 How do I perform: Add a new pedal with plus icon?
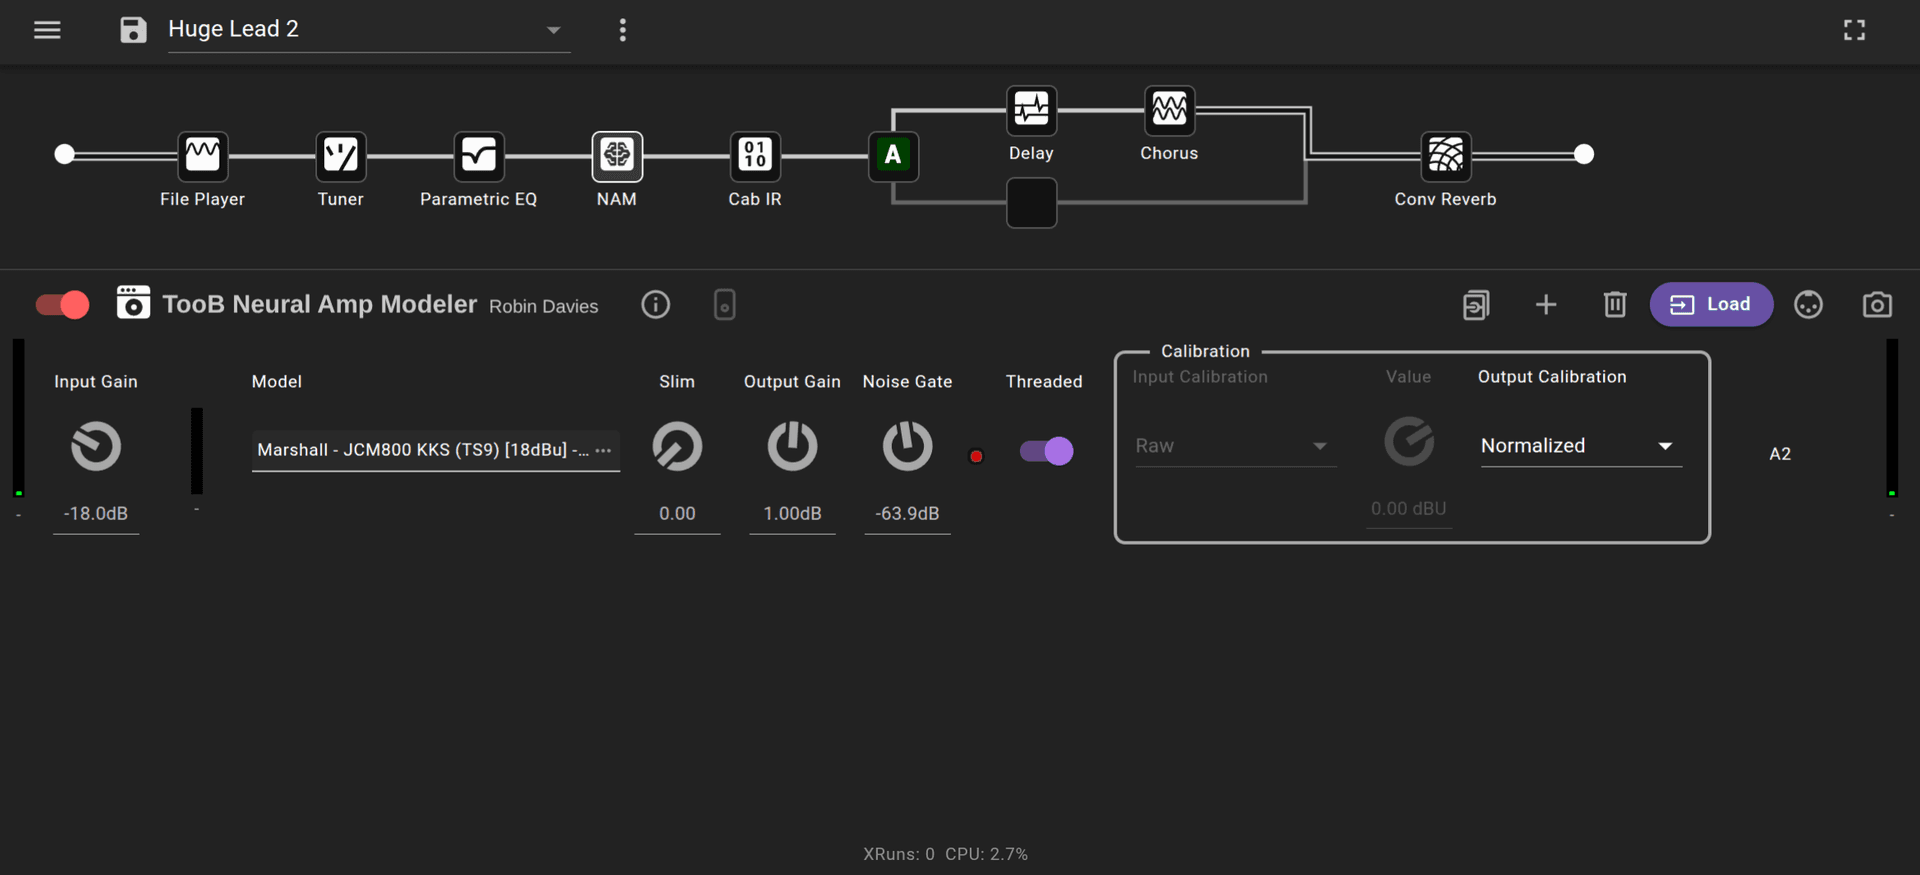coord(1546,305)
